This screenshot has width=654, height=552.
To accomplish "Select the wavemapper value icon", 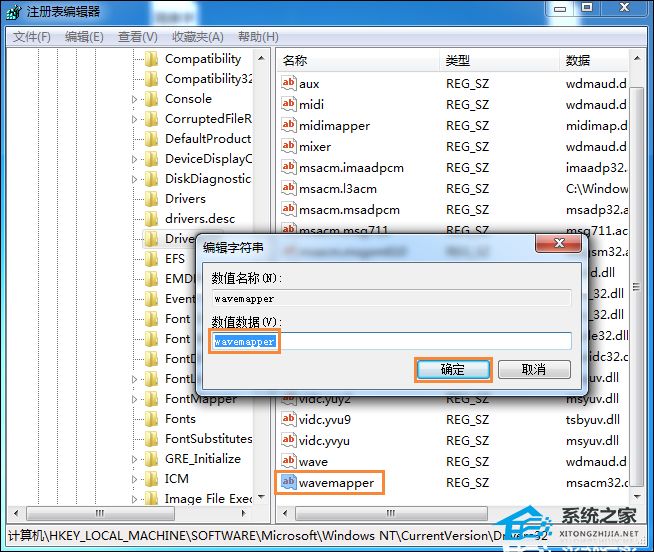I will tap(289, 482).
